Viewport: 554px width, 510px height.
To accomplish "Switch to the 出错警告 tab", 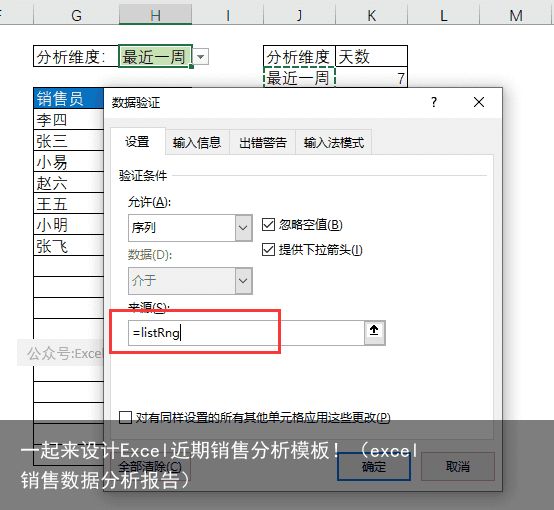I will [x=263, y=142].
